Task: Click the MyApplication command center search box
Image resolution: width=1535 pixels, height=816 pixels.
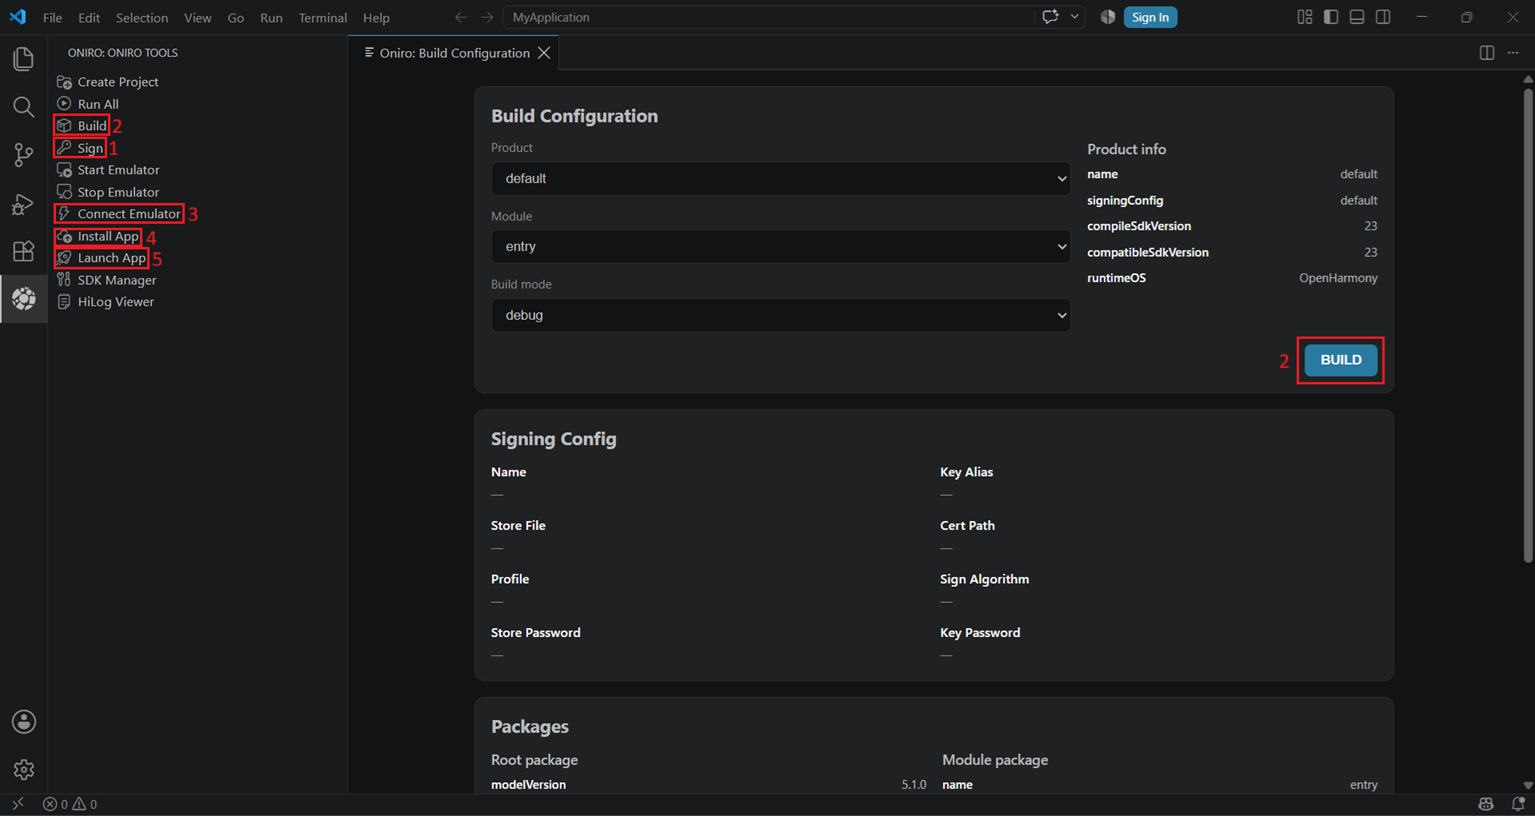Action: tap(768, 17)
